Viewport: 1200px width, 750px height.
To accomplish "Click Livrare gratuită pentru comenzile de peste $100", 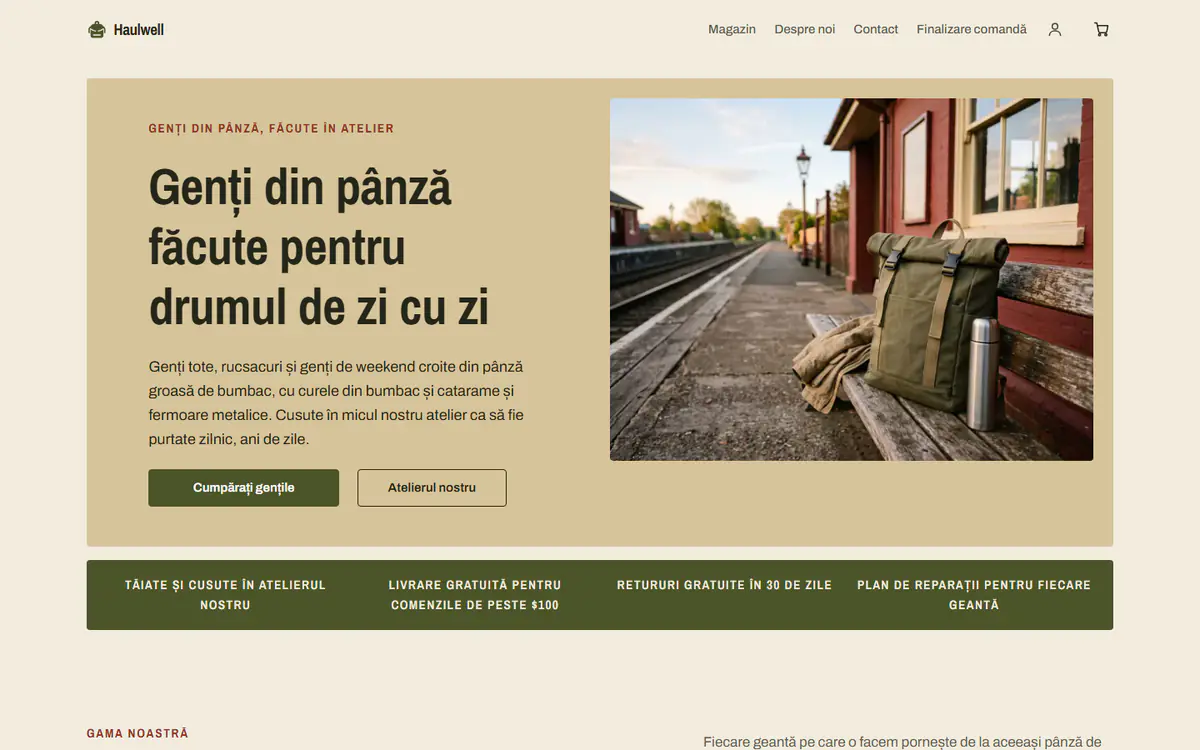I will [x=475, y=595].
